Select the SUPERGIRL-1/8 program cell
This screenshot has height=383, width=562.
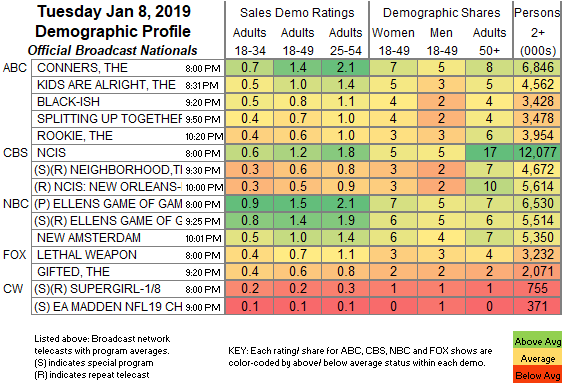pyautogui.click(x=128, y=289)
